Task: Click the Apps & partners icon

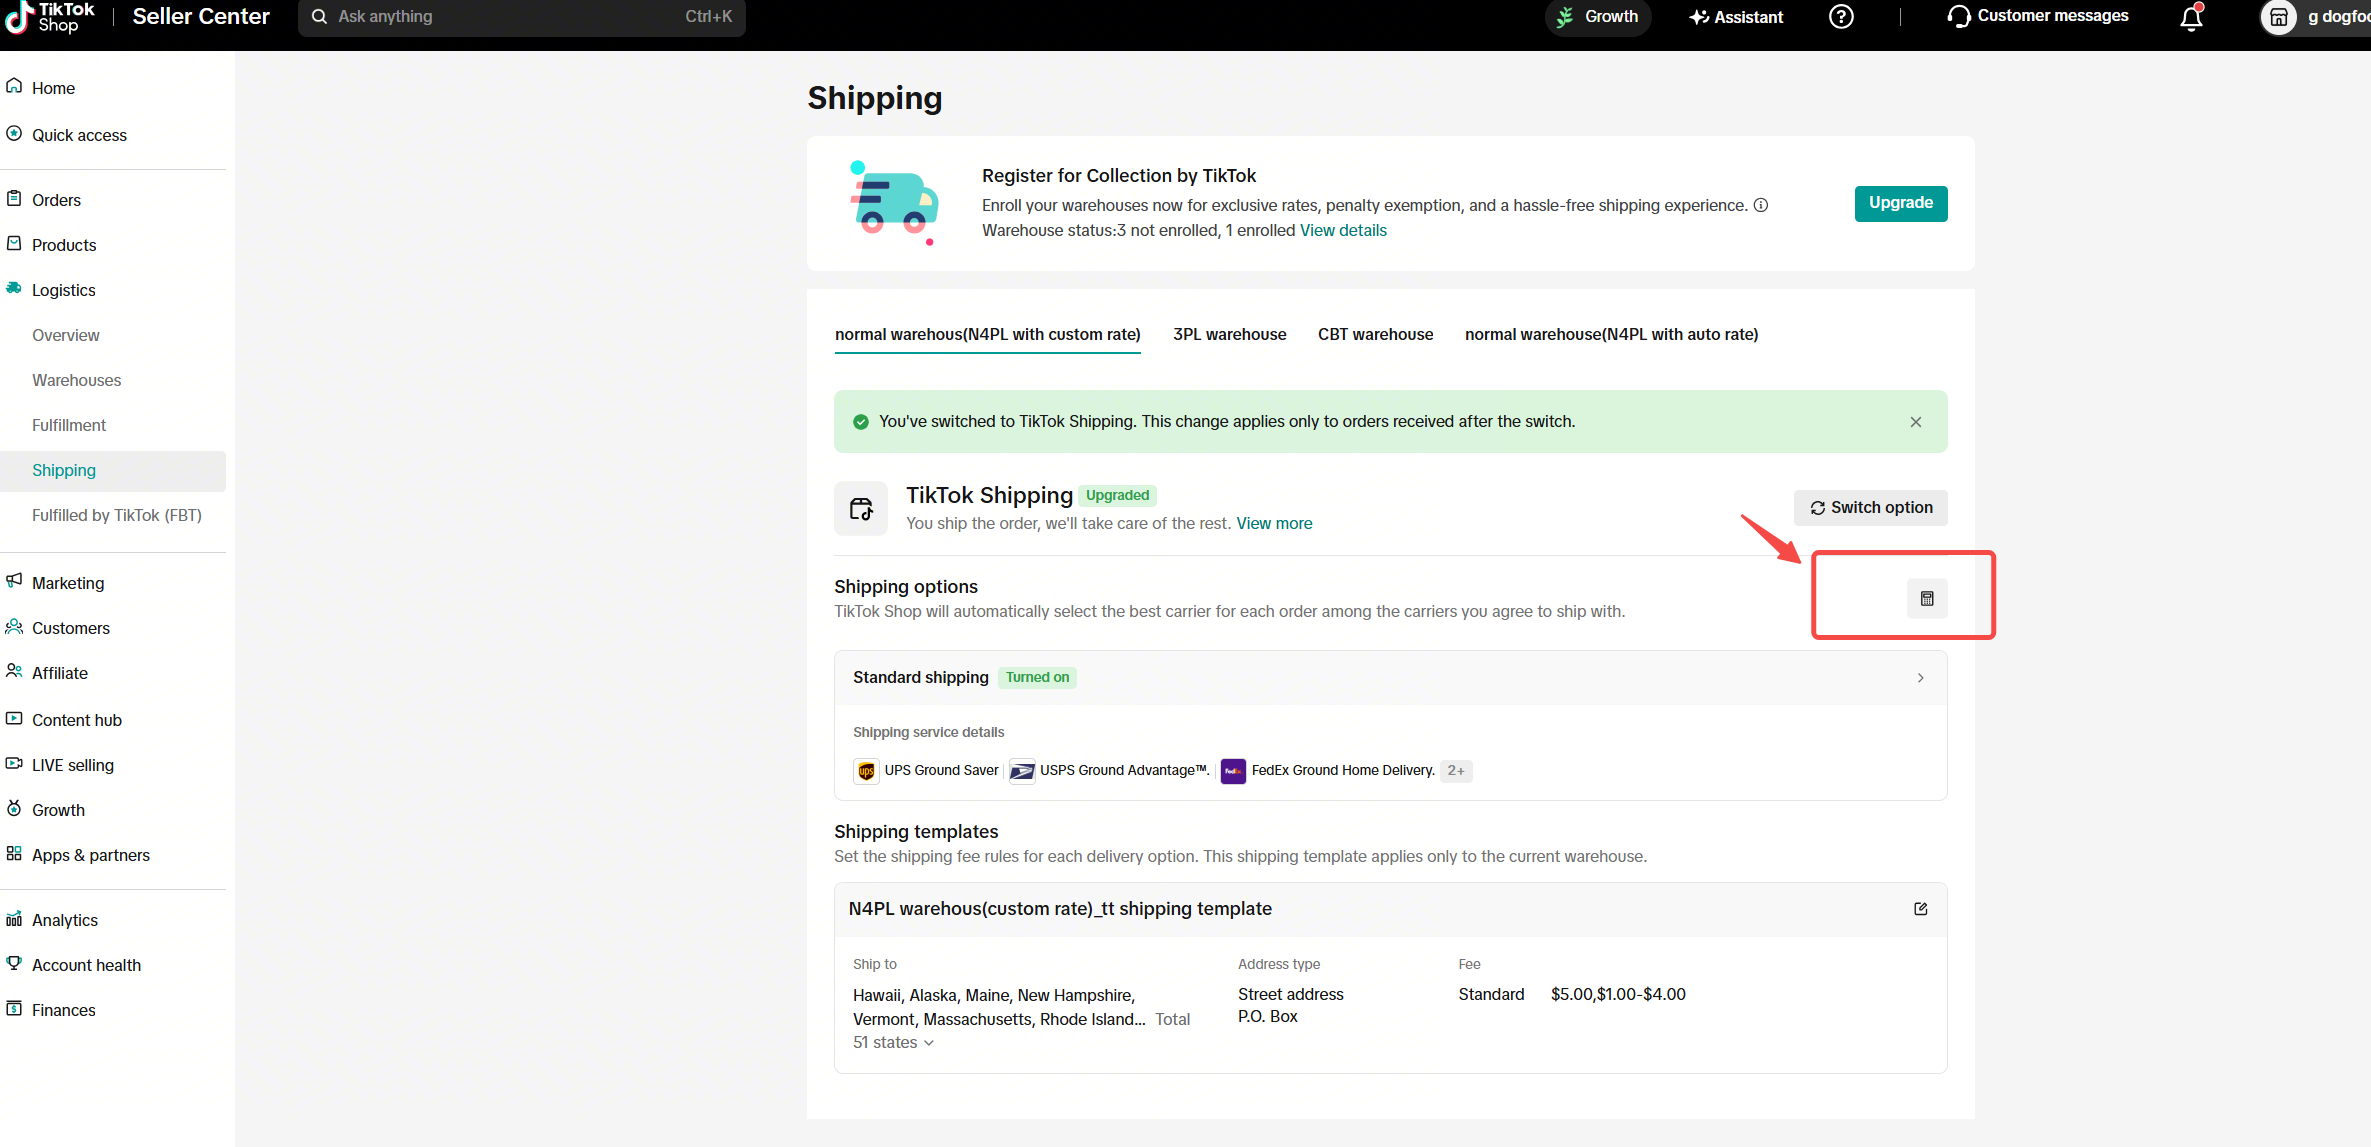Action: coord(14,854)
